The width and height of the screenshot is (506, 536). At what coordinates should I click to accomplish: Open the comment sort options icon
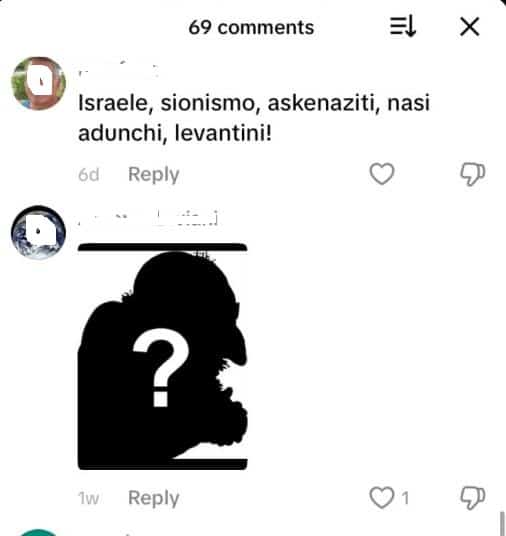(403, 27)
